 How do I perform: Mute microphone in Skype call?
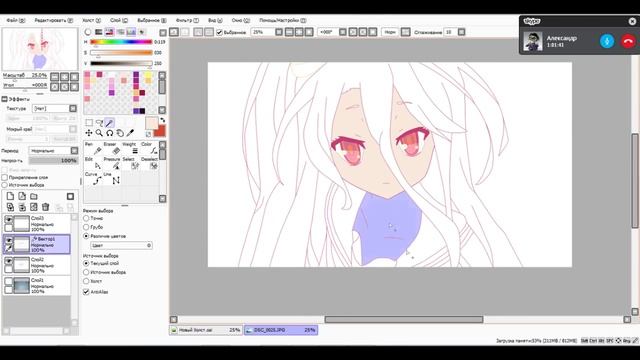[607, 41]
